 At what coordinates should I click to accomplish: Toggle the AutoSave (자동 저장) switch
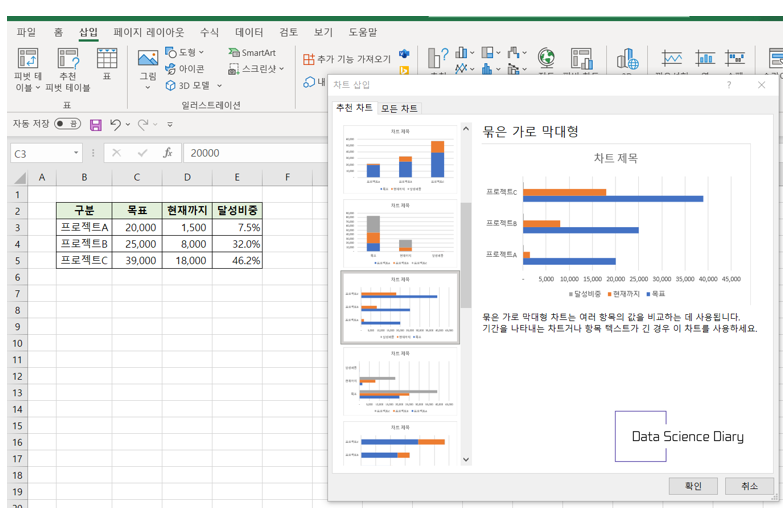click(x=67, y=123)
